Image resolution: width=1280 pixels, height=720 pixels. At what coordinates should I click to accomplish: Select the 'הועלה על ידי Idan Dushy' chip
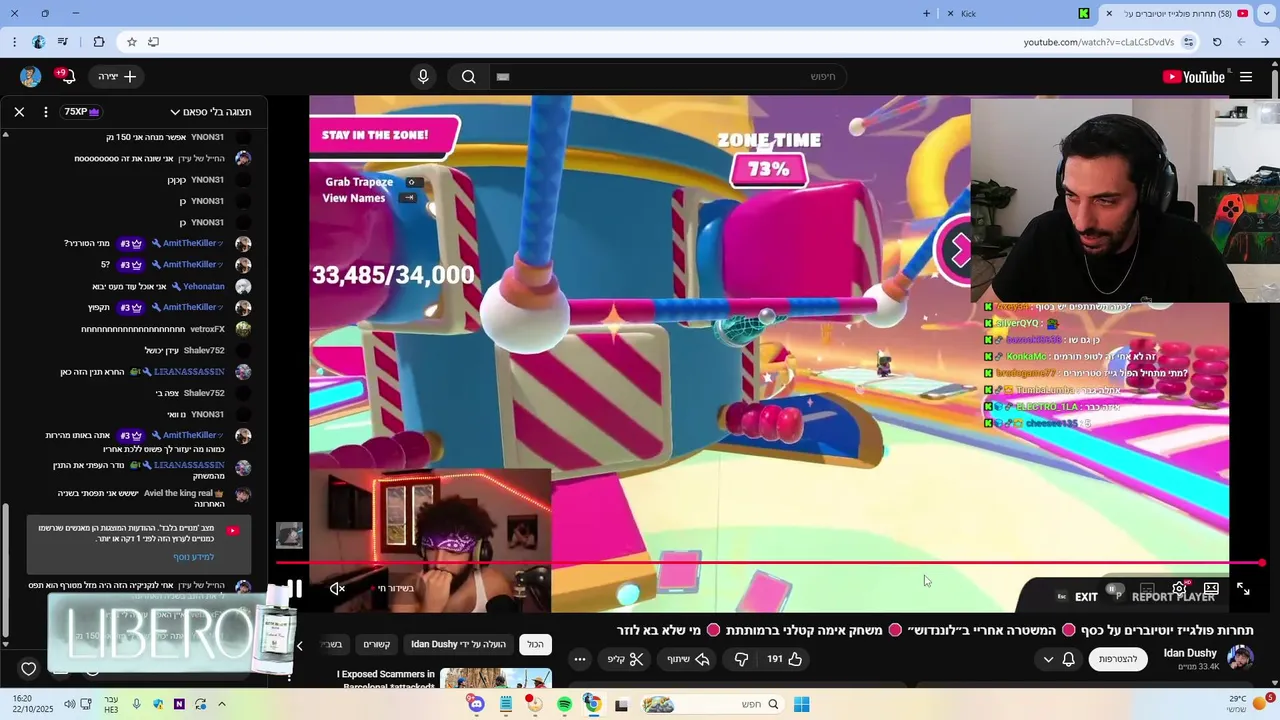coord(459,644)
